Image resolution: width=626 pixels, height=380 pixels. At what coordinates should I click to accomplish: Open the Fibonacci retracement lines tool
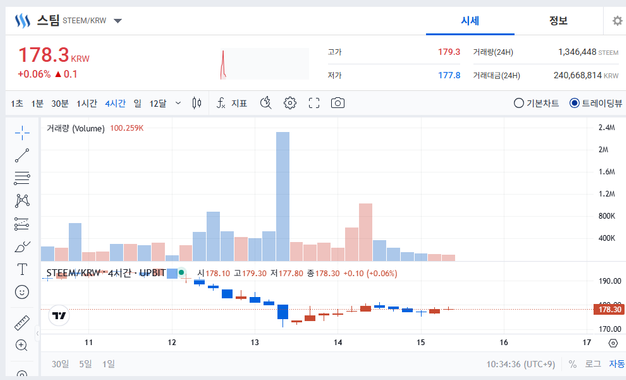[22, 178]
